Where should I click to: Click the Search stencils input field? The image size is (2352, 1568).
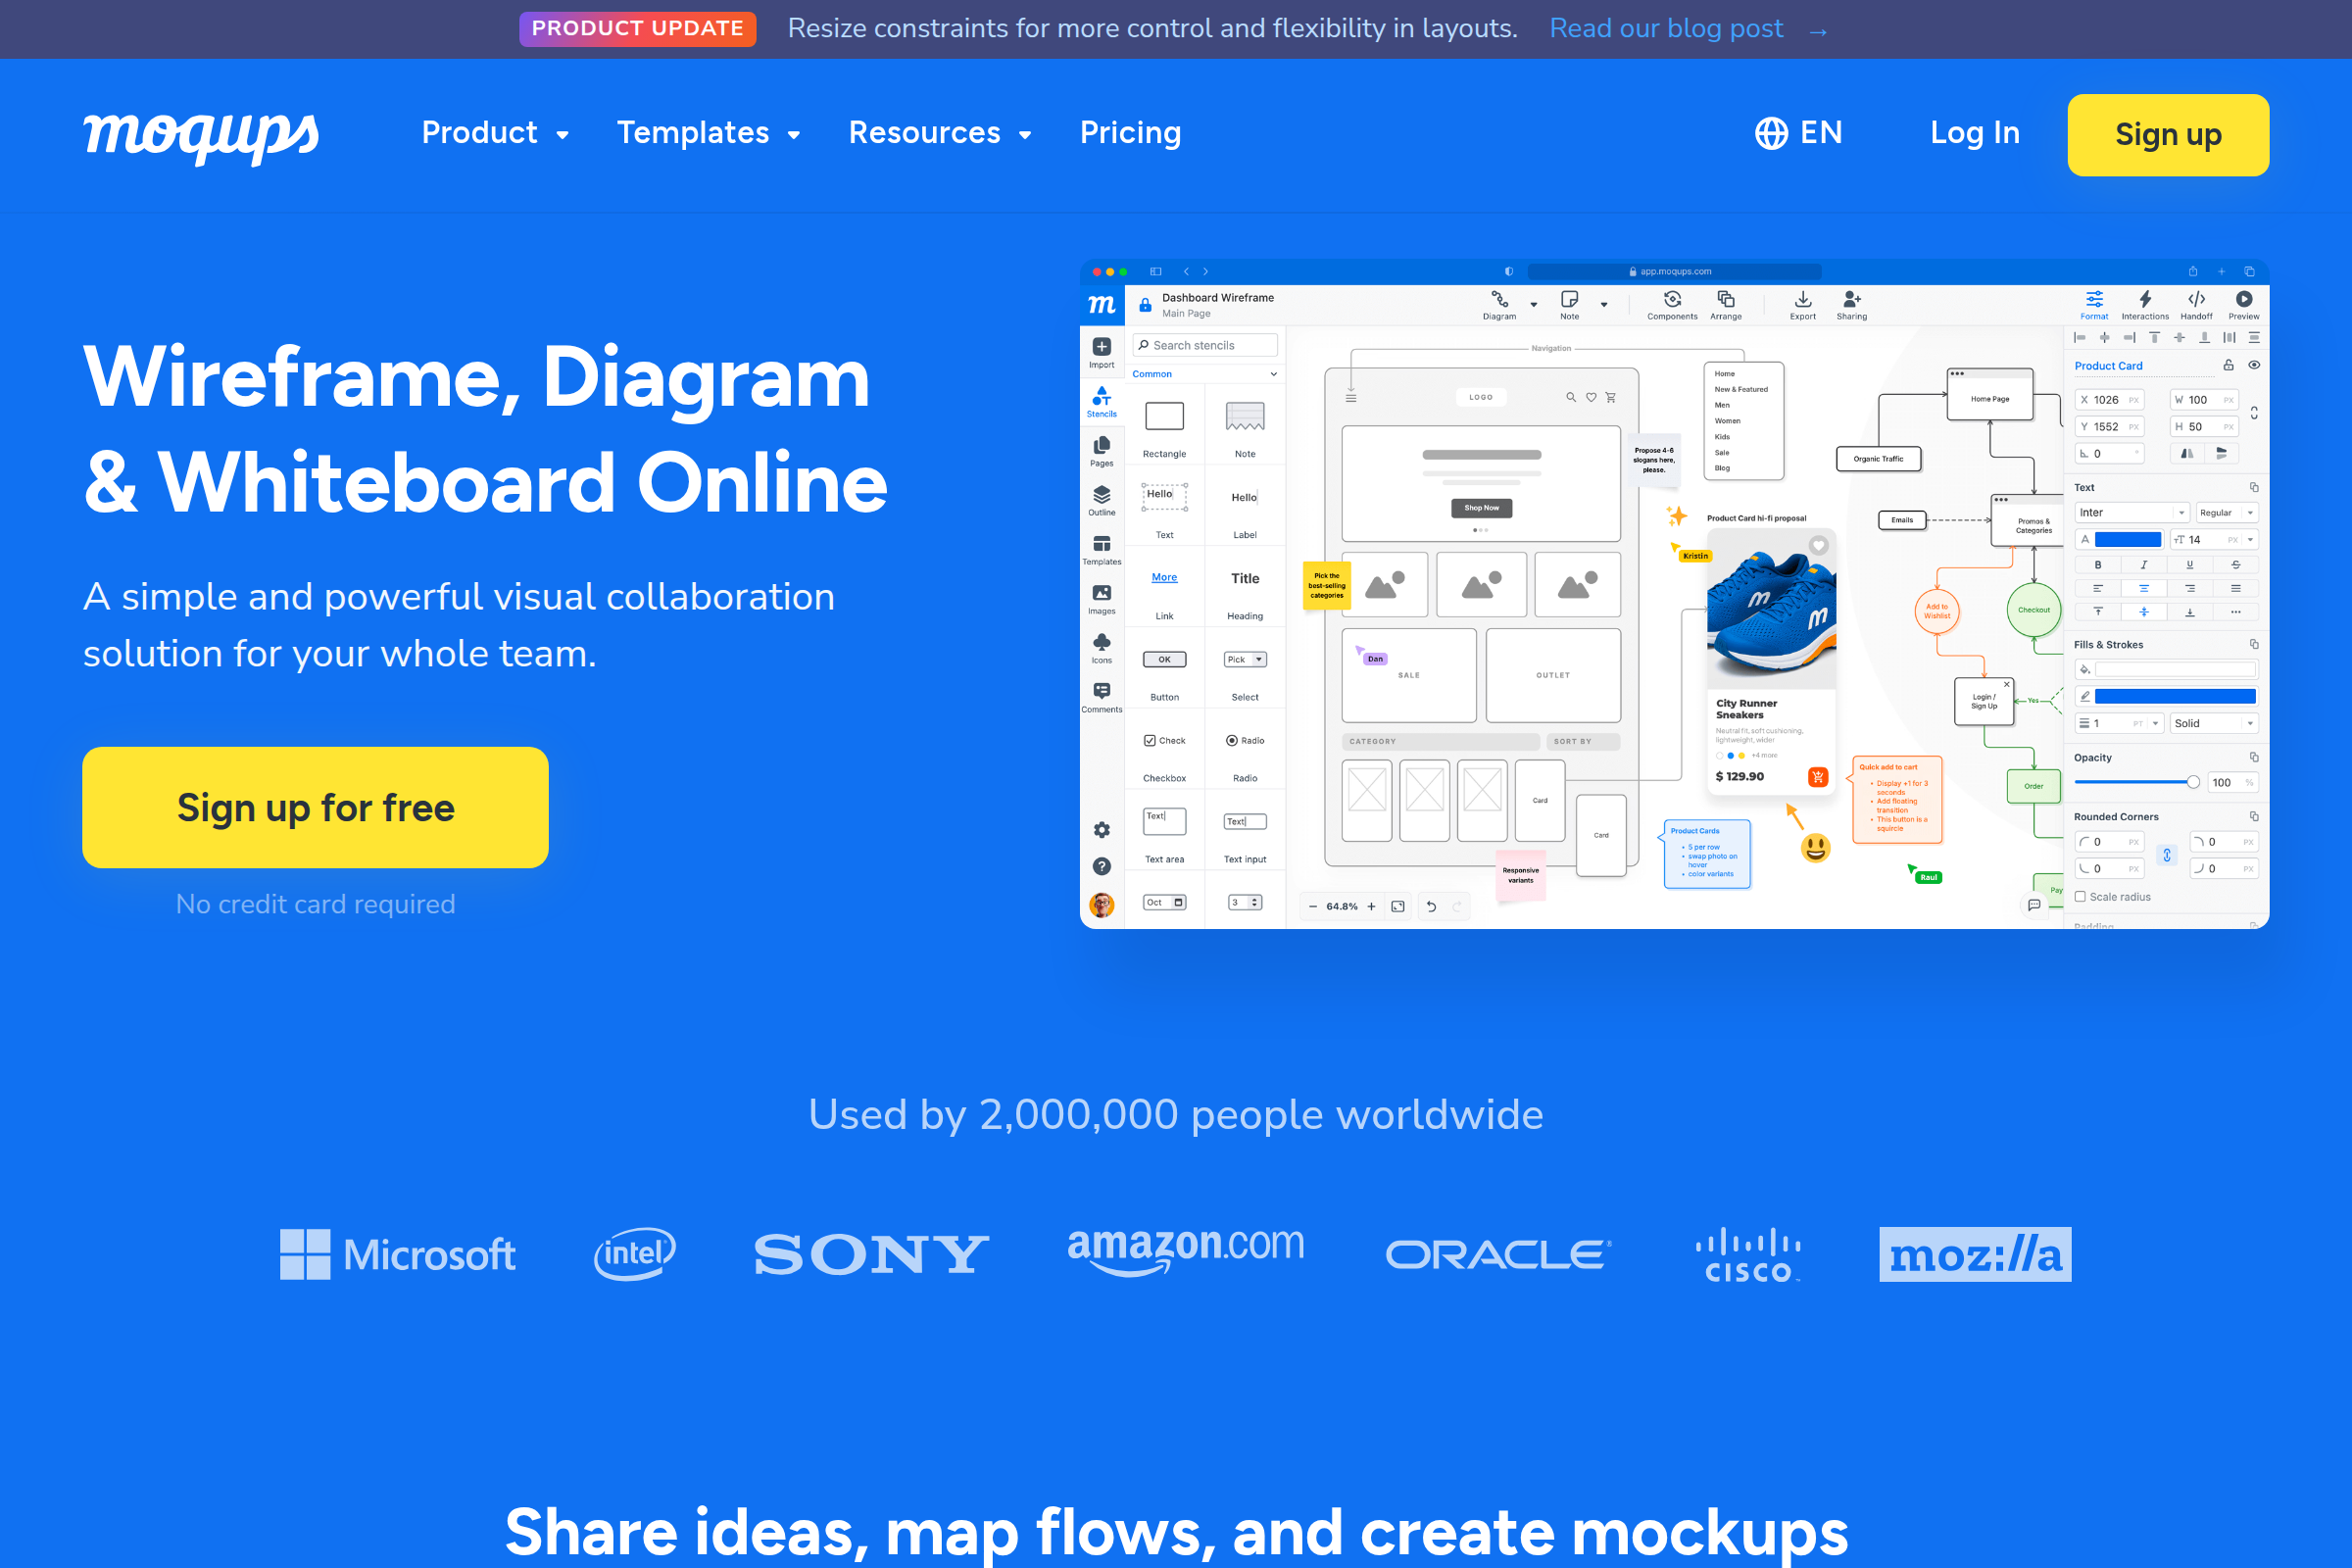[1204, 345]
